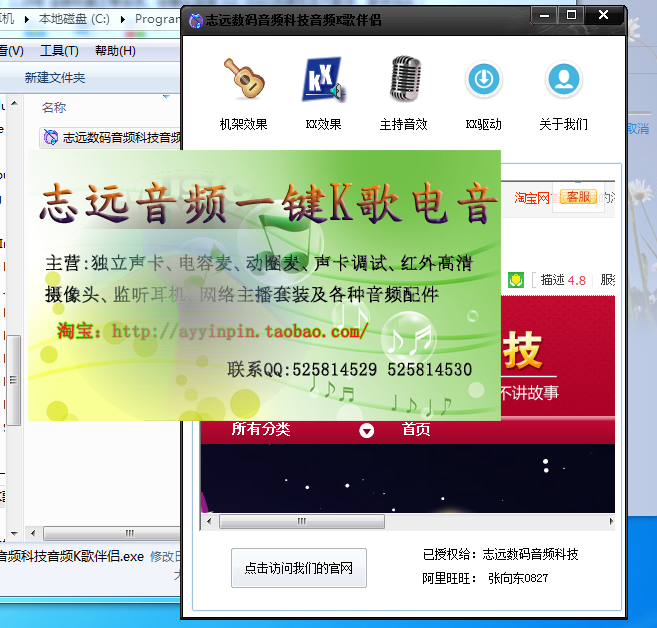The image size is (657, 628).
Task: Open the KX效果 icon
Action: [x=323, y=80]
